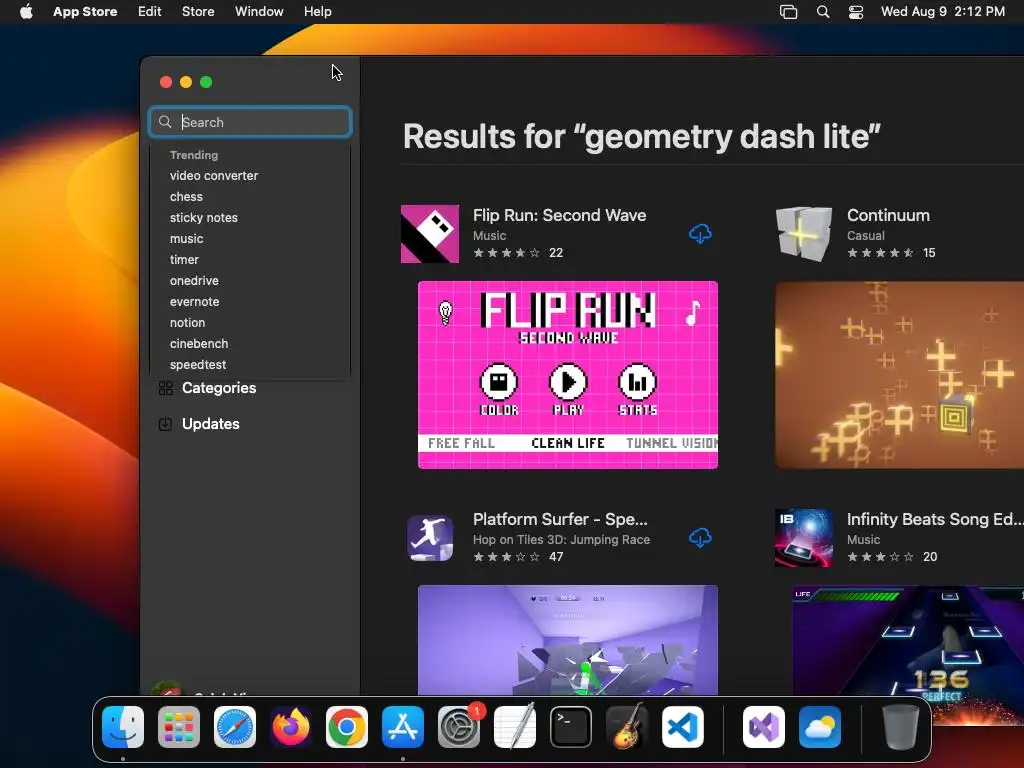The height and width of the screenshot is (768, 1024).
Task: Open the Trash in the Dock
Action: pyautogui.click(x=901, y=727)
